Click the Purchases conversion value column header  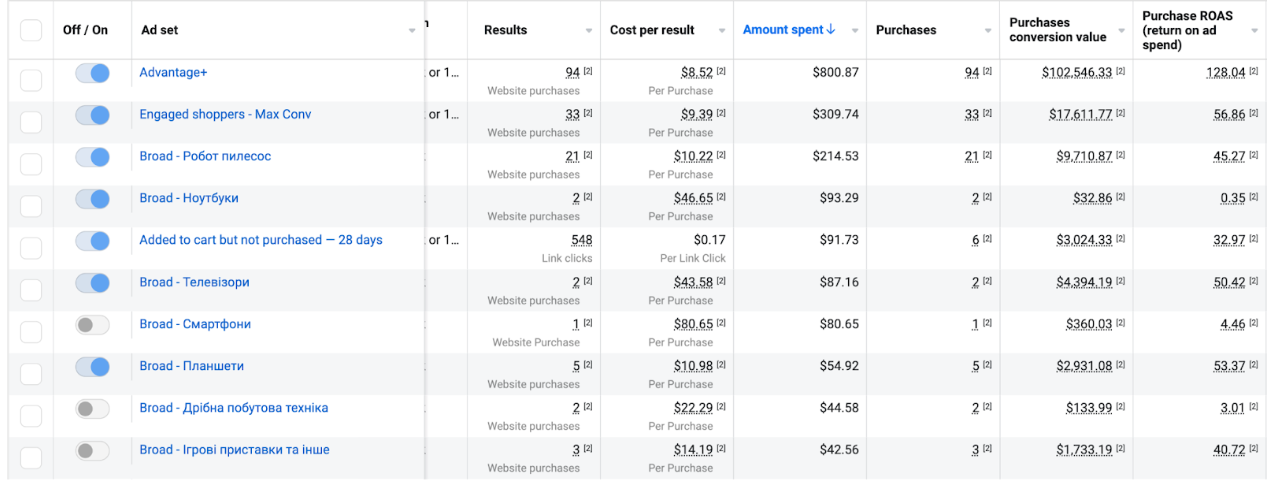point(1057,30)
